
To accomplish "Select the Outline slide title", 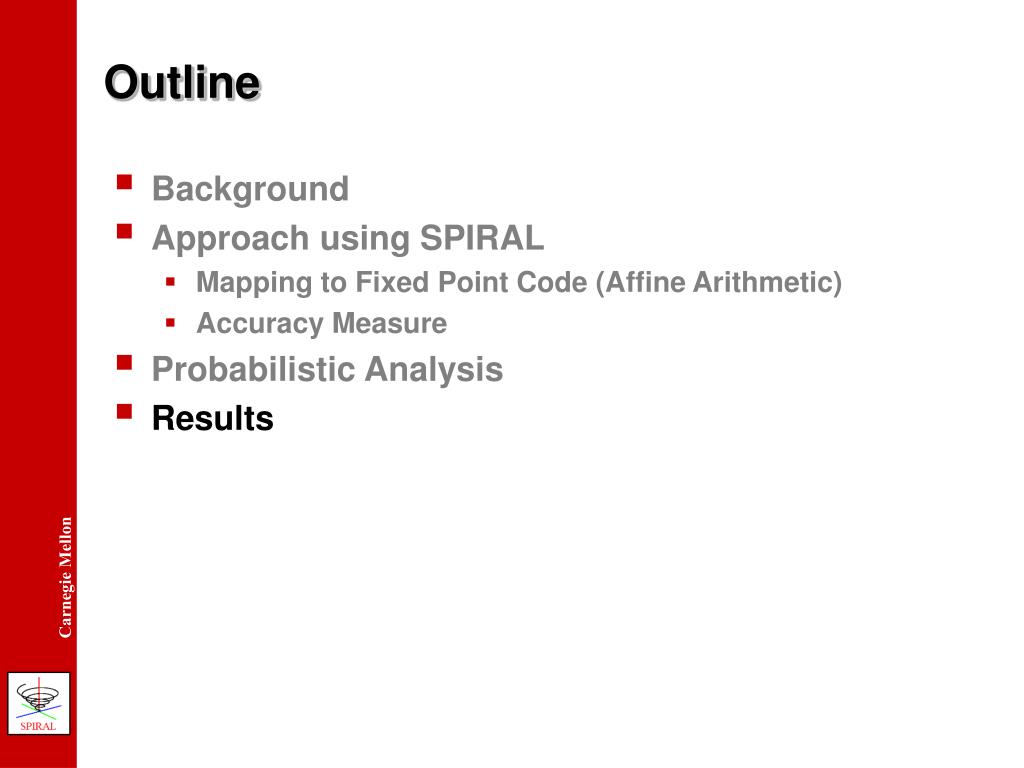I will click(182, 83).
